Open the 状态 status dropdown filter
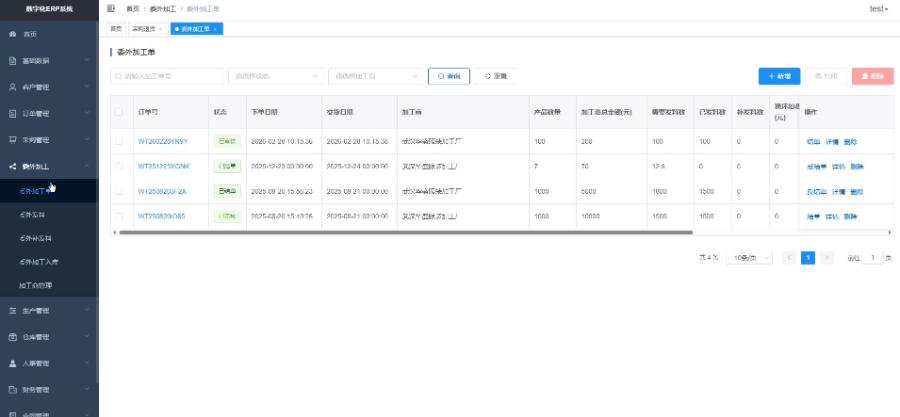The height and width of the screenshot is (417, 900). point(276,76)
